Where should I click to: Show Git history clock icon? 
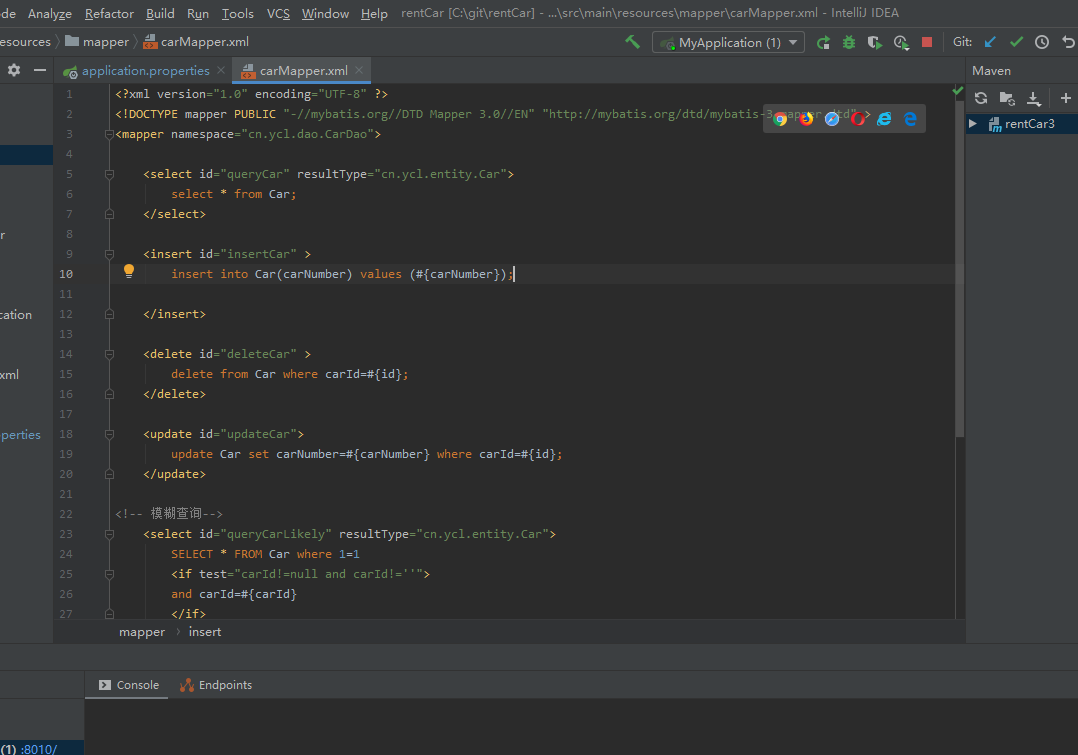pyautogui.click(x=1042, y=42)
